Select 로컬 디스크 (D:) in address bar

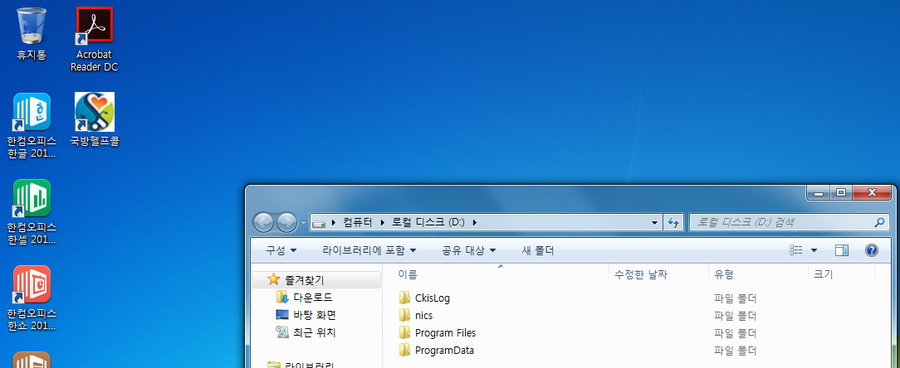click(x=428, y=222)
